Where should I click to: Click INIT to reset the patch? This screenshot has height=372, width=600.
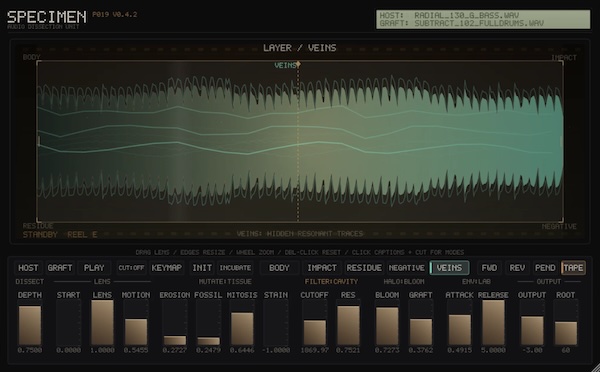tap(202, 268)
